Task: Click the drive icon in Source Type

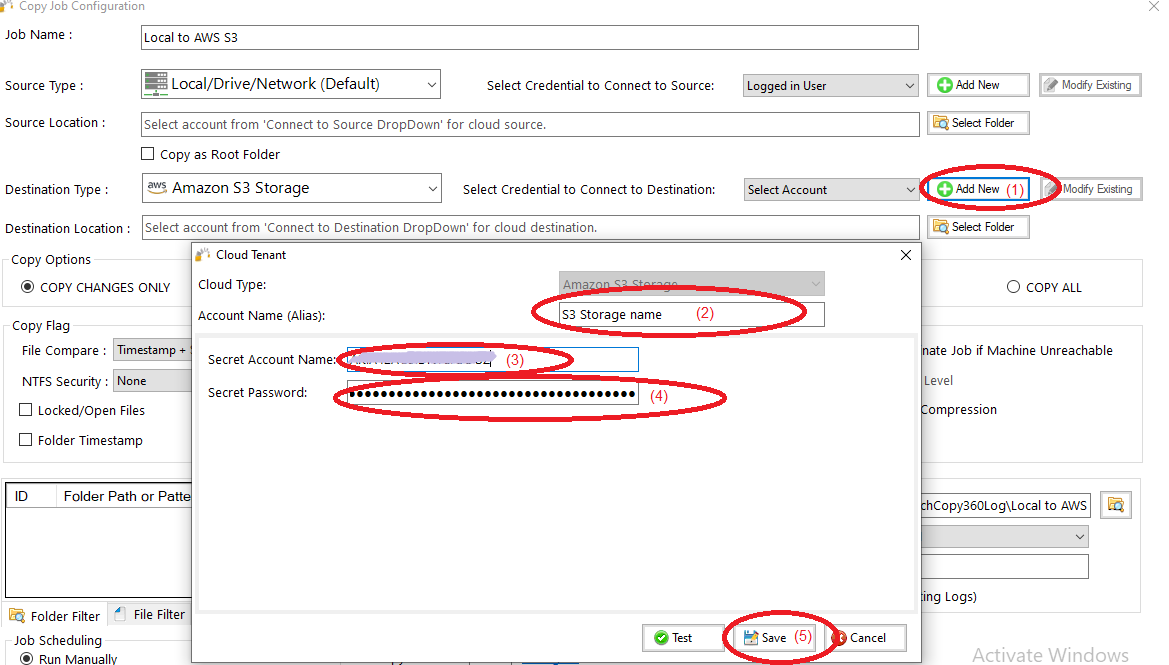Action: coord(156,83)
